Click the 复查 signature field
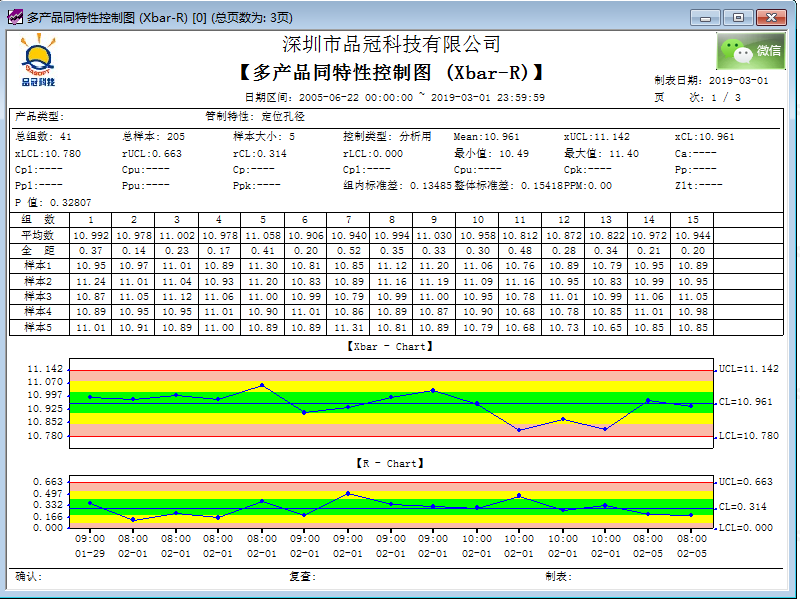This screenshot has width=800, height=601. [303, 577]
